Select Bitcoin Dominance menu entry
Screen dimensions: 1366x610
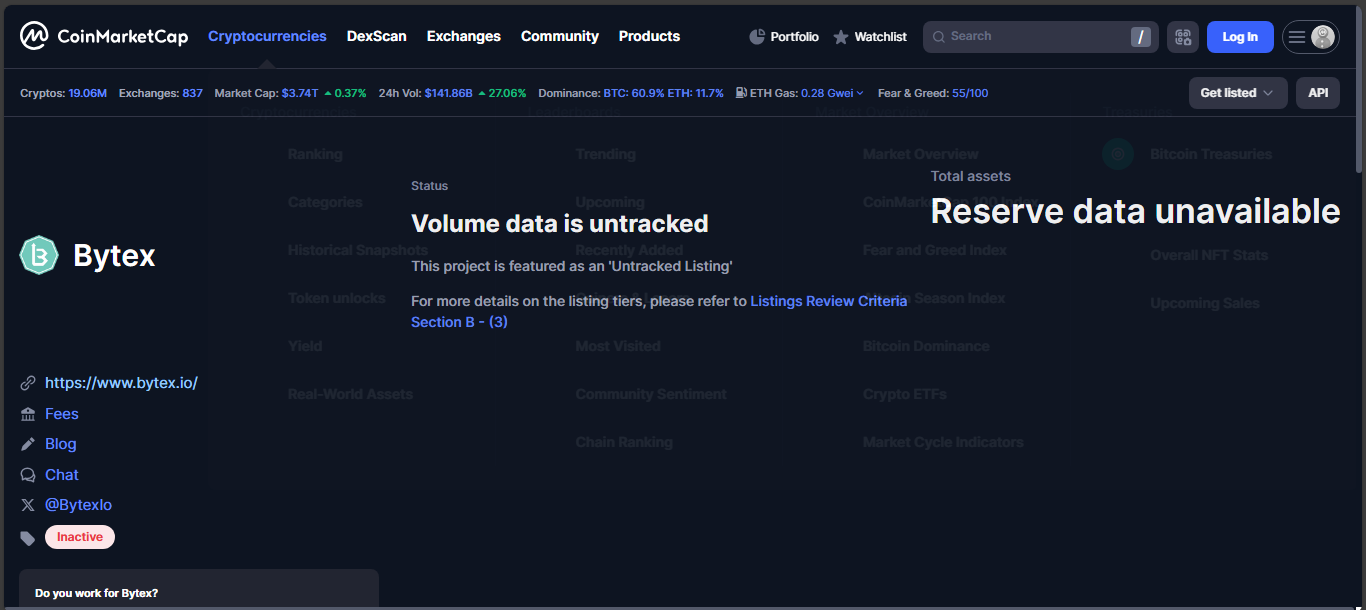[926, 346]
